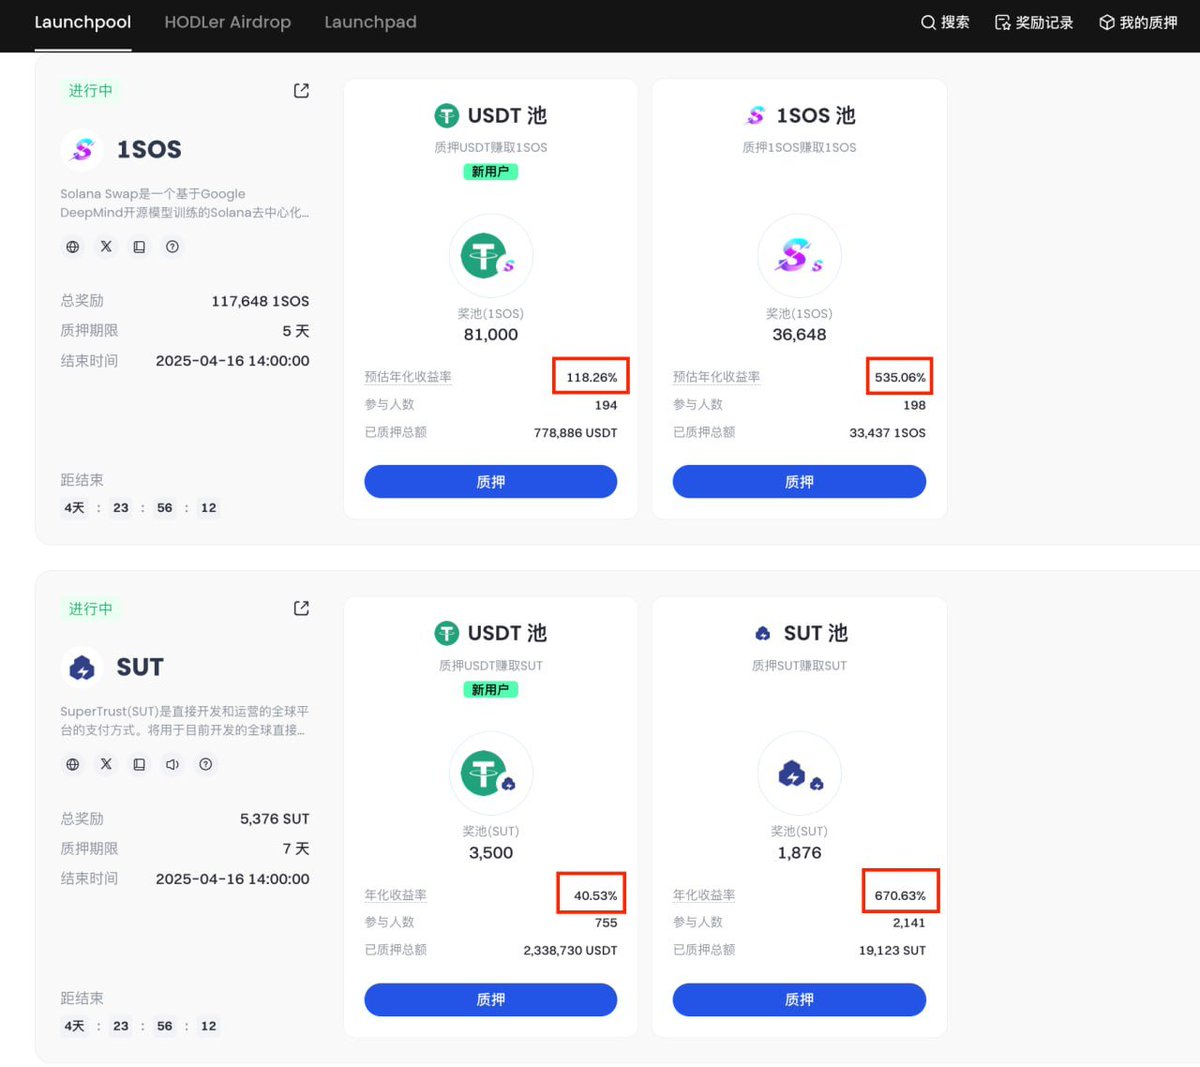The width and height of the screenshot is (1200, 1067).
Task: Click the 40.53% yield value
Action: click(x=595, y=895)
